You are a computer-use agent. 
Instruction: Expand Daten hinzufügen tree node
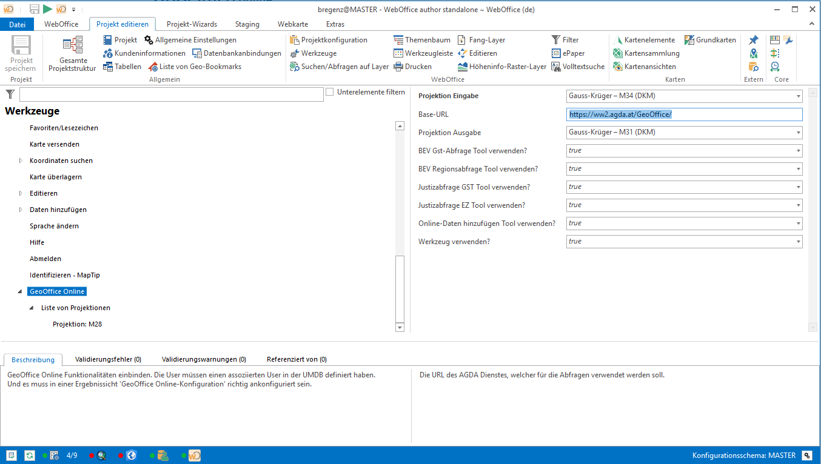20,209
